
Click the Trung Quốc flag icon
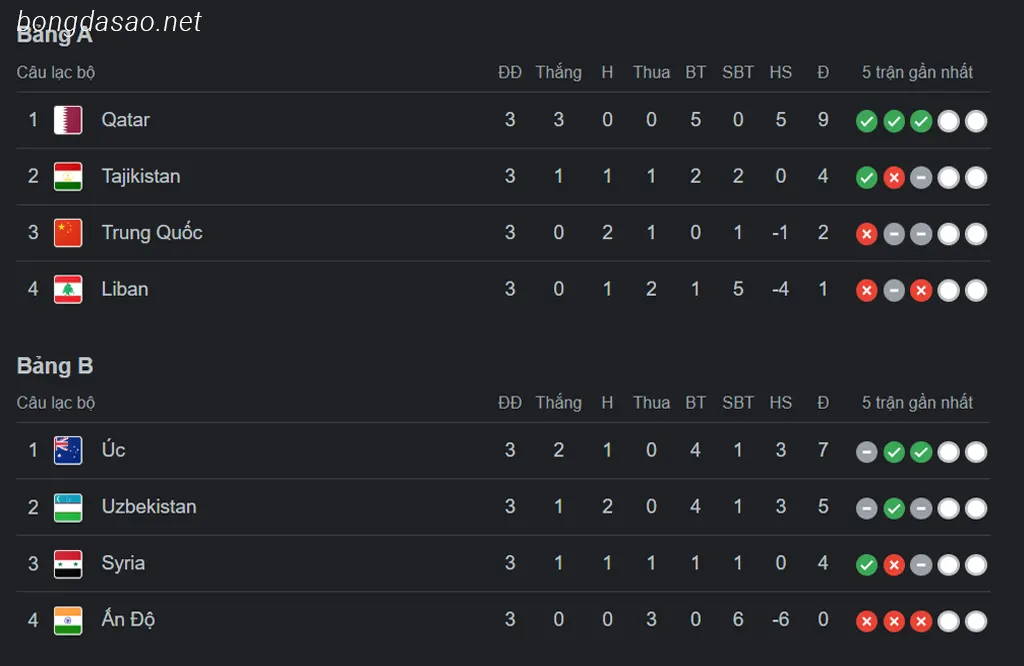pos(68,233)
